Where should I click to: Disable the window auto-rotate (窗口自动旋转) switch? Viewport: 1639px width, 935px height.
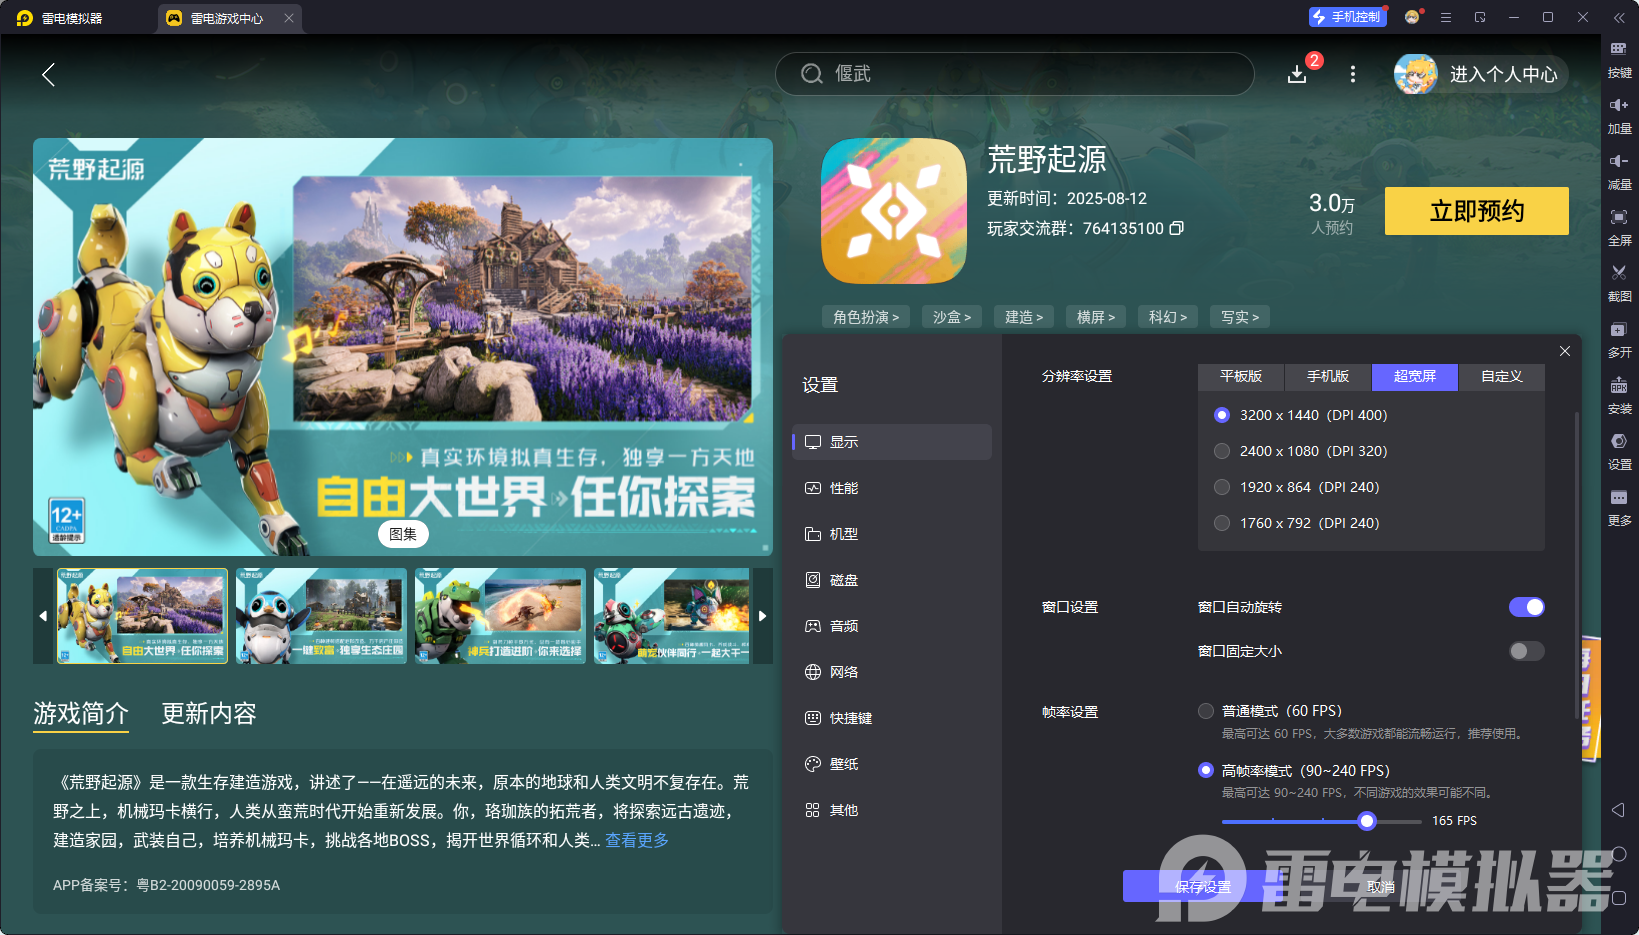tap(1526, 607)
